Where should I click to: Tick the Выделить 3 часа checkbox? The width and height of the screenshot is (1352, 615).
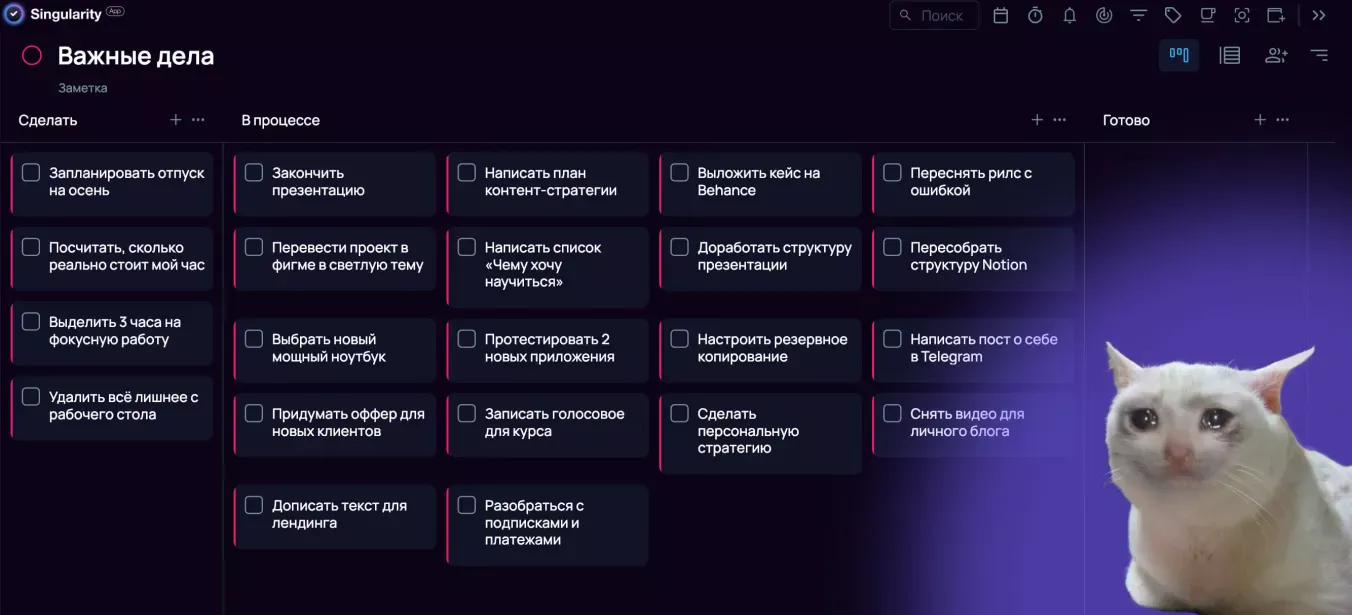click(31, 322)
